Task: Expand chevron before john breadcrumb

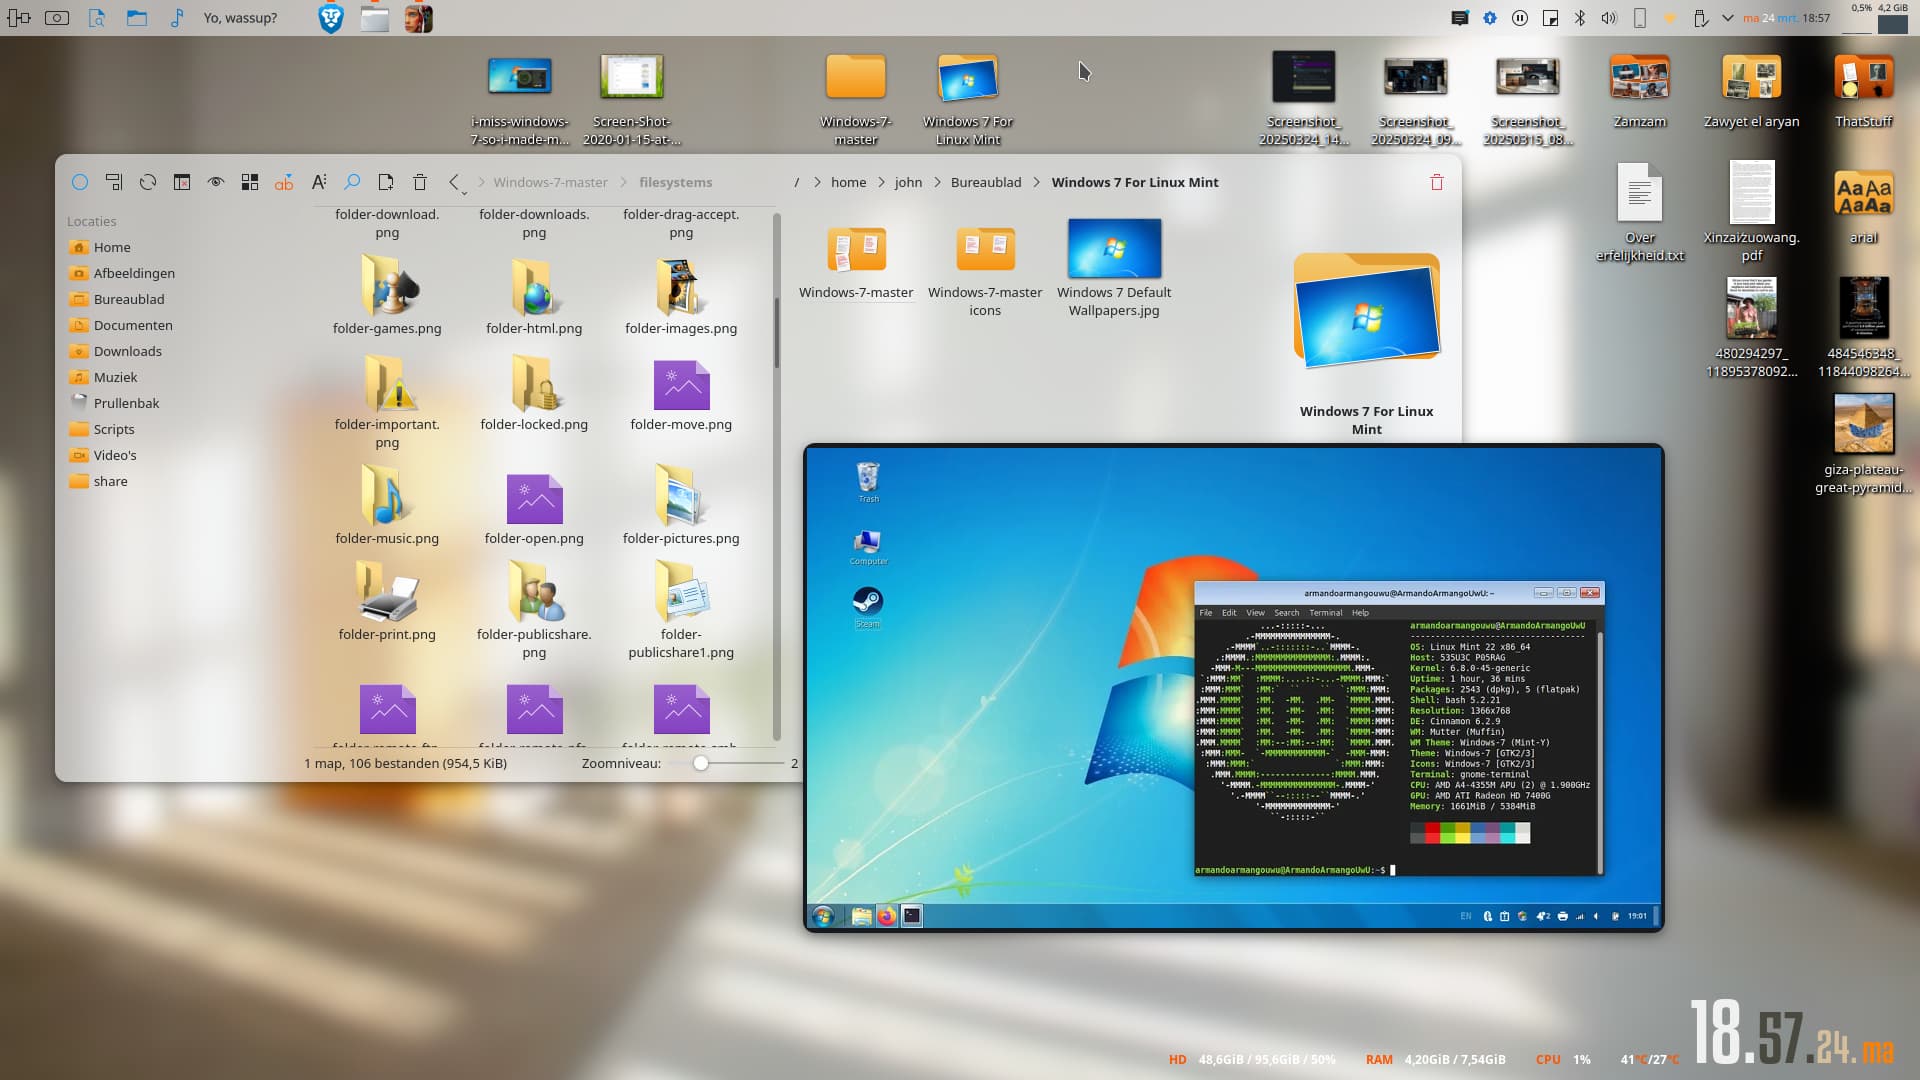Action: [x=881, y=182]
